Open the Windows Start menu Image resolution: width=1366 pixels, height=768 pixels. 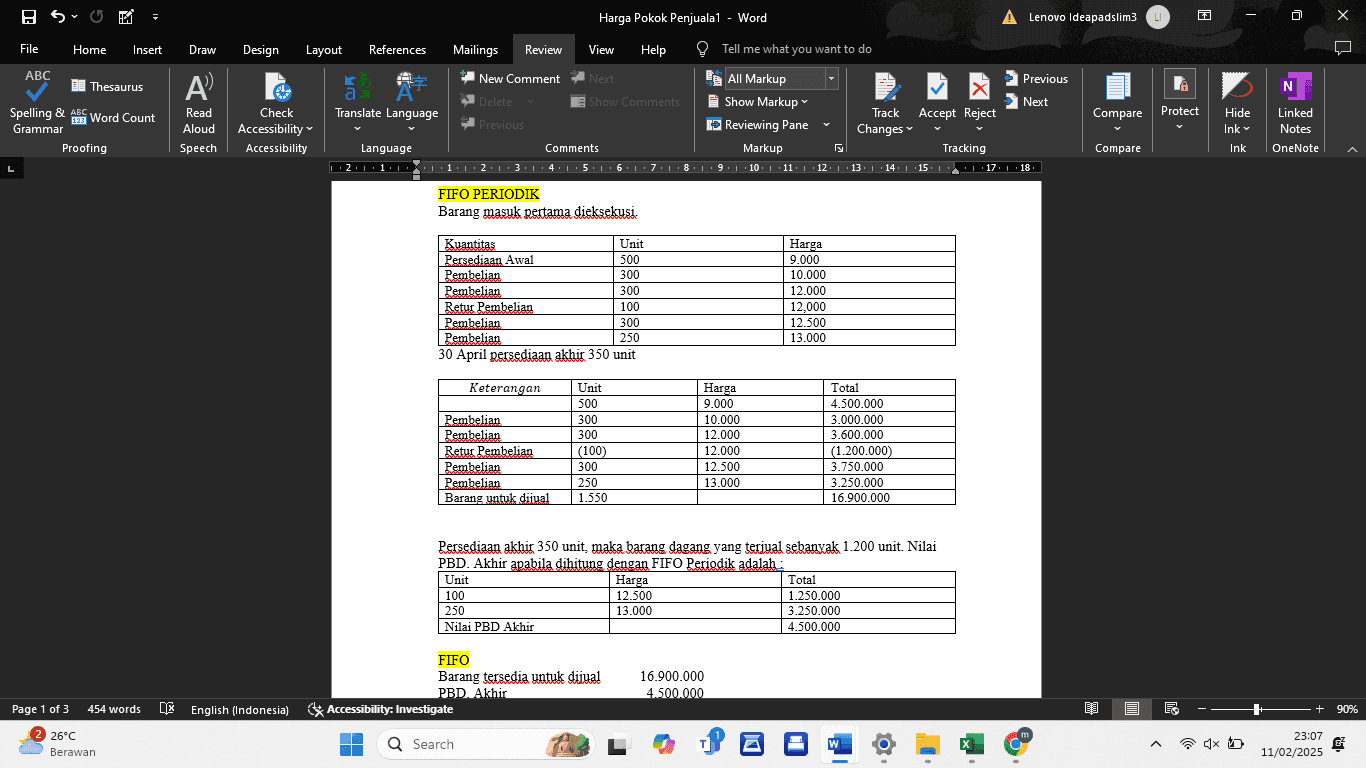351,744
